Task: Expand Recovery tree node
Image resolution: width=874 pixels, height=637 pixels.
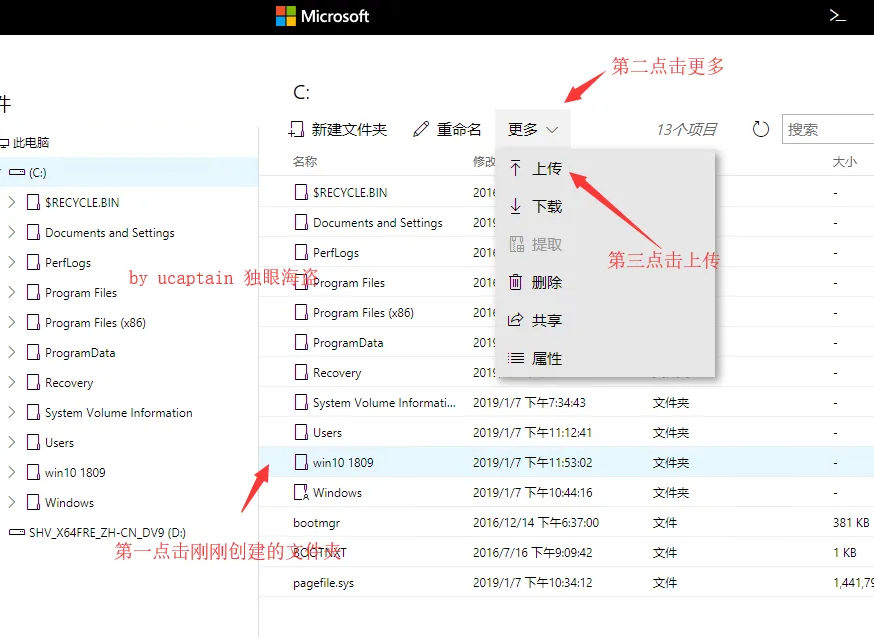Action: point(12,382)
